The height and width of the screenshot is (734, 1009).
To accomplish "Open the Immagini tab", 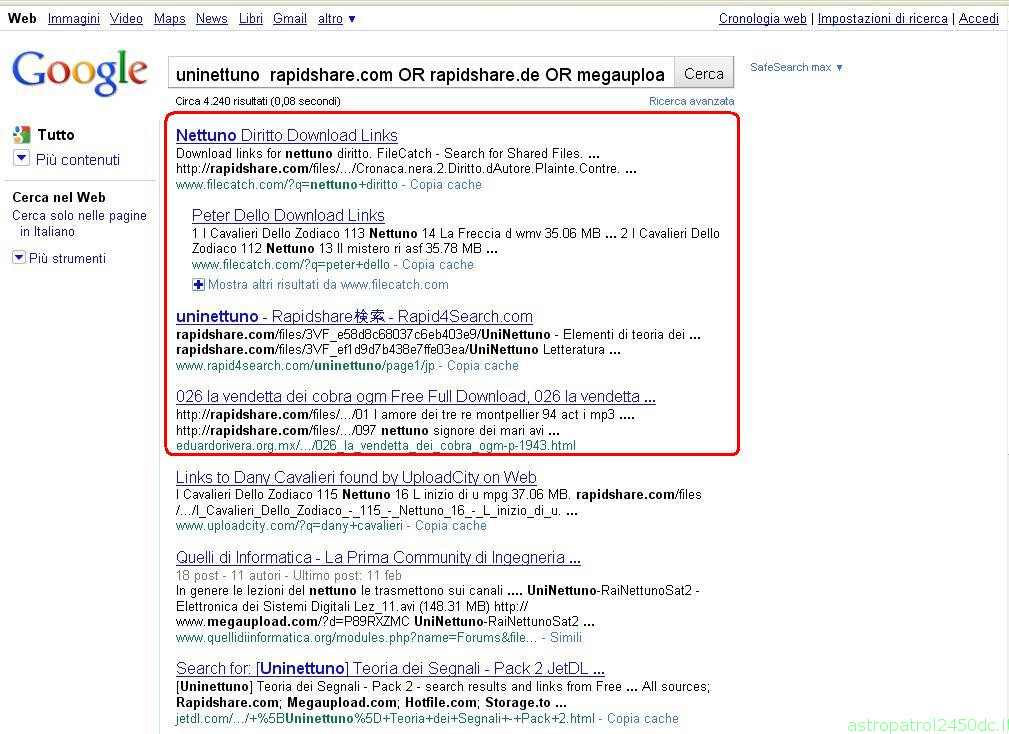I will pos(73,19).
